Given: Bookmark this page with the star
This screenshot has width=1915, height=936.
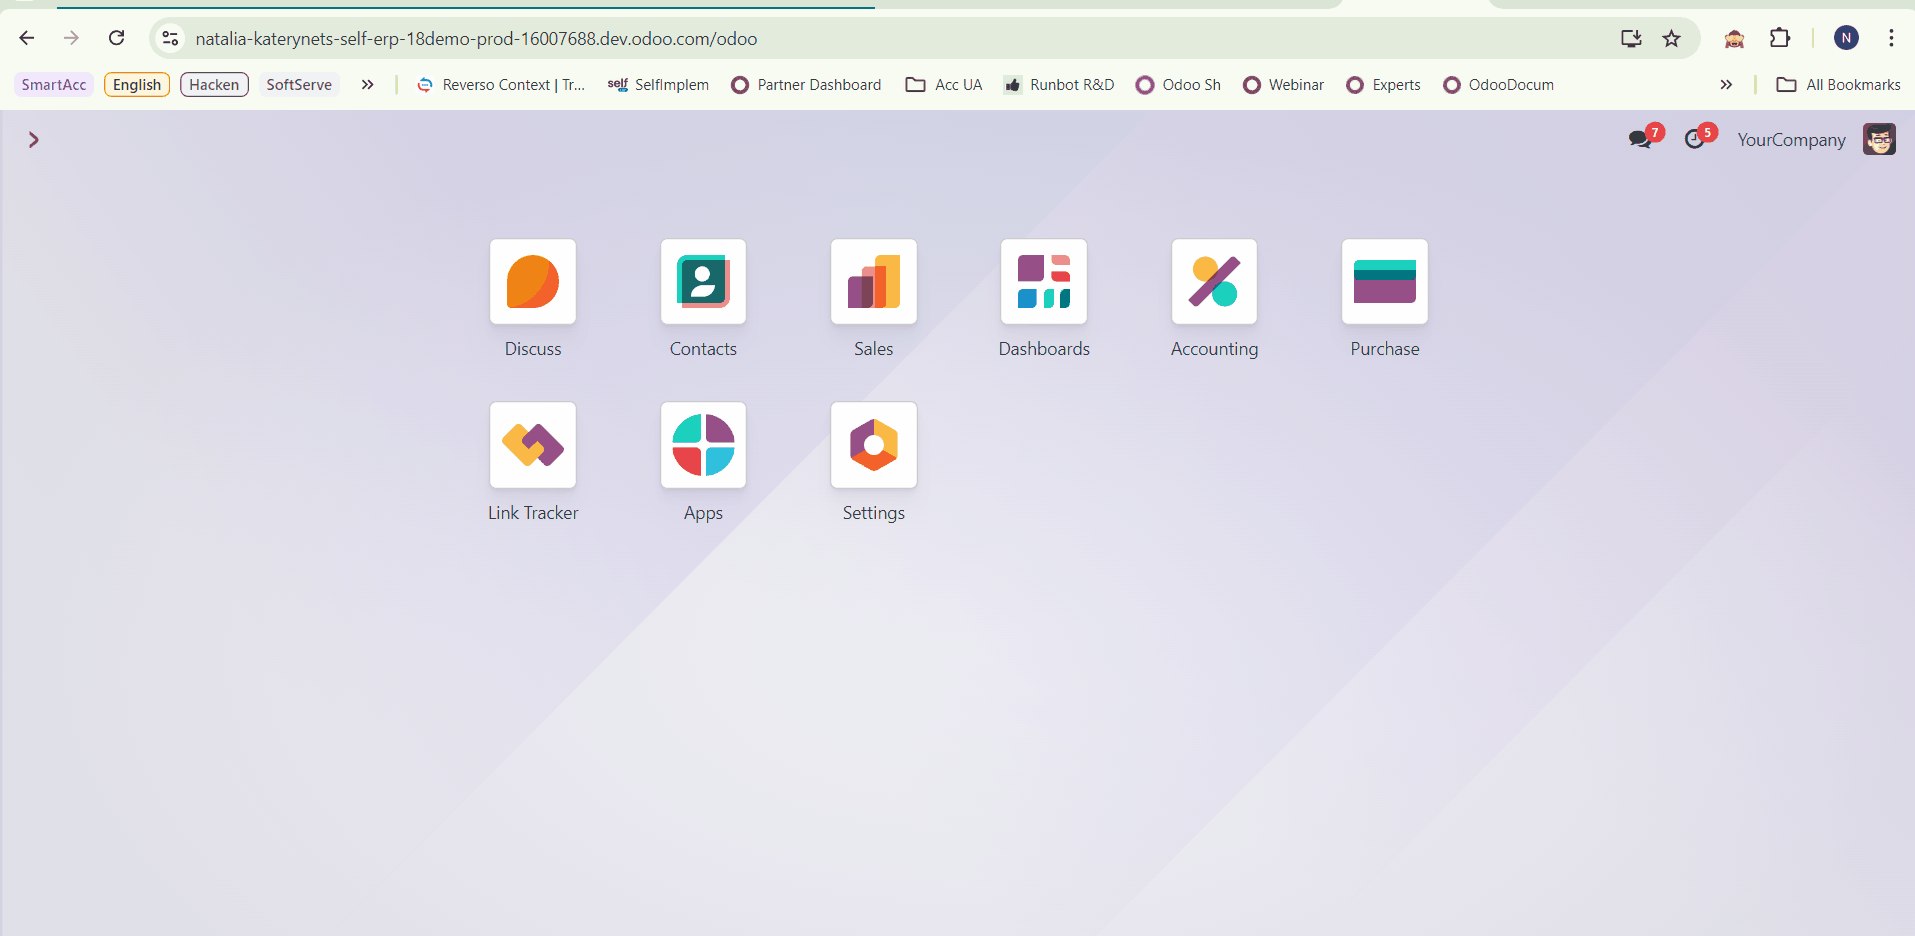Looking at the screenshot, I should tap(1671, 38).
